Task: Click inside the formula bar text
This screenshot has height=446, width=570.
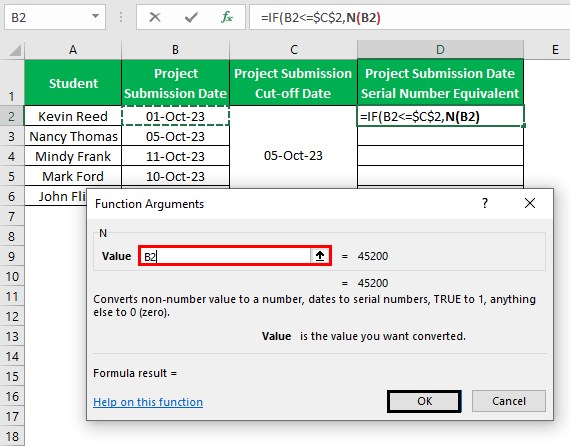Action: click(x=321, y=17)
